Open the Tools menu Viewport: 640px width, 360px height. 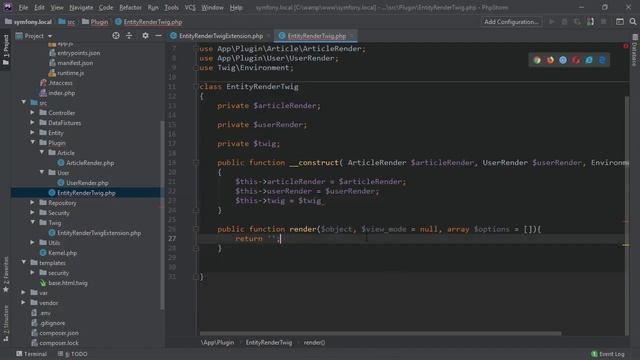pos(171,7)
